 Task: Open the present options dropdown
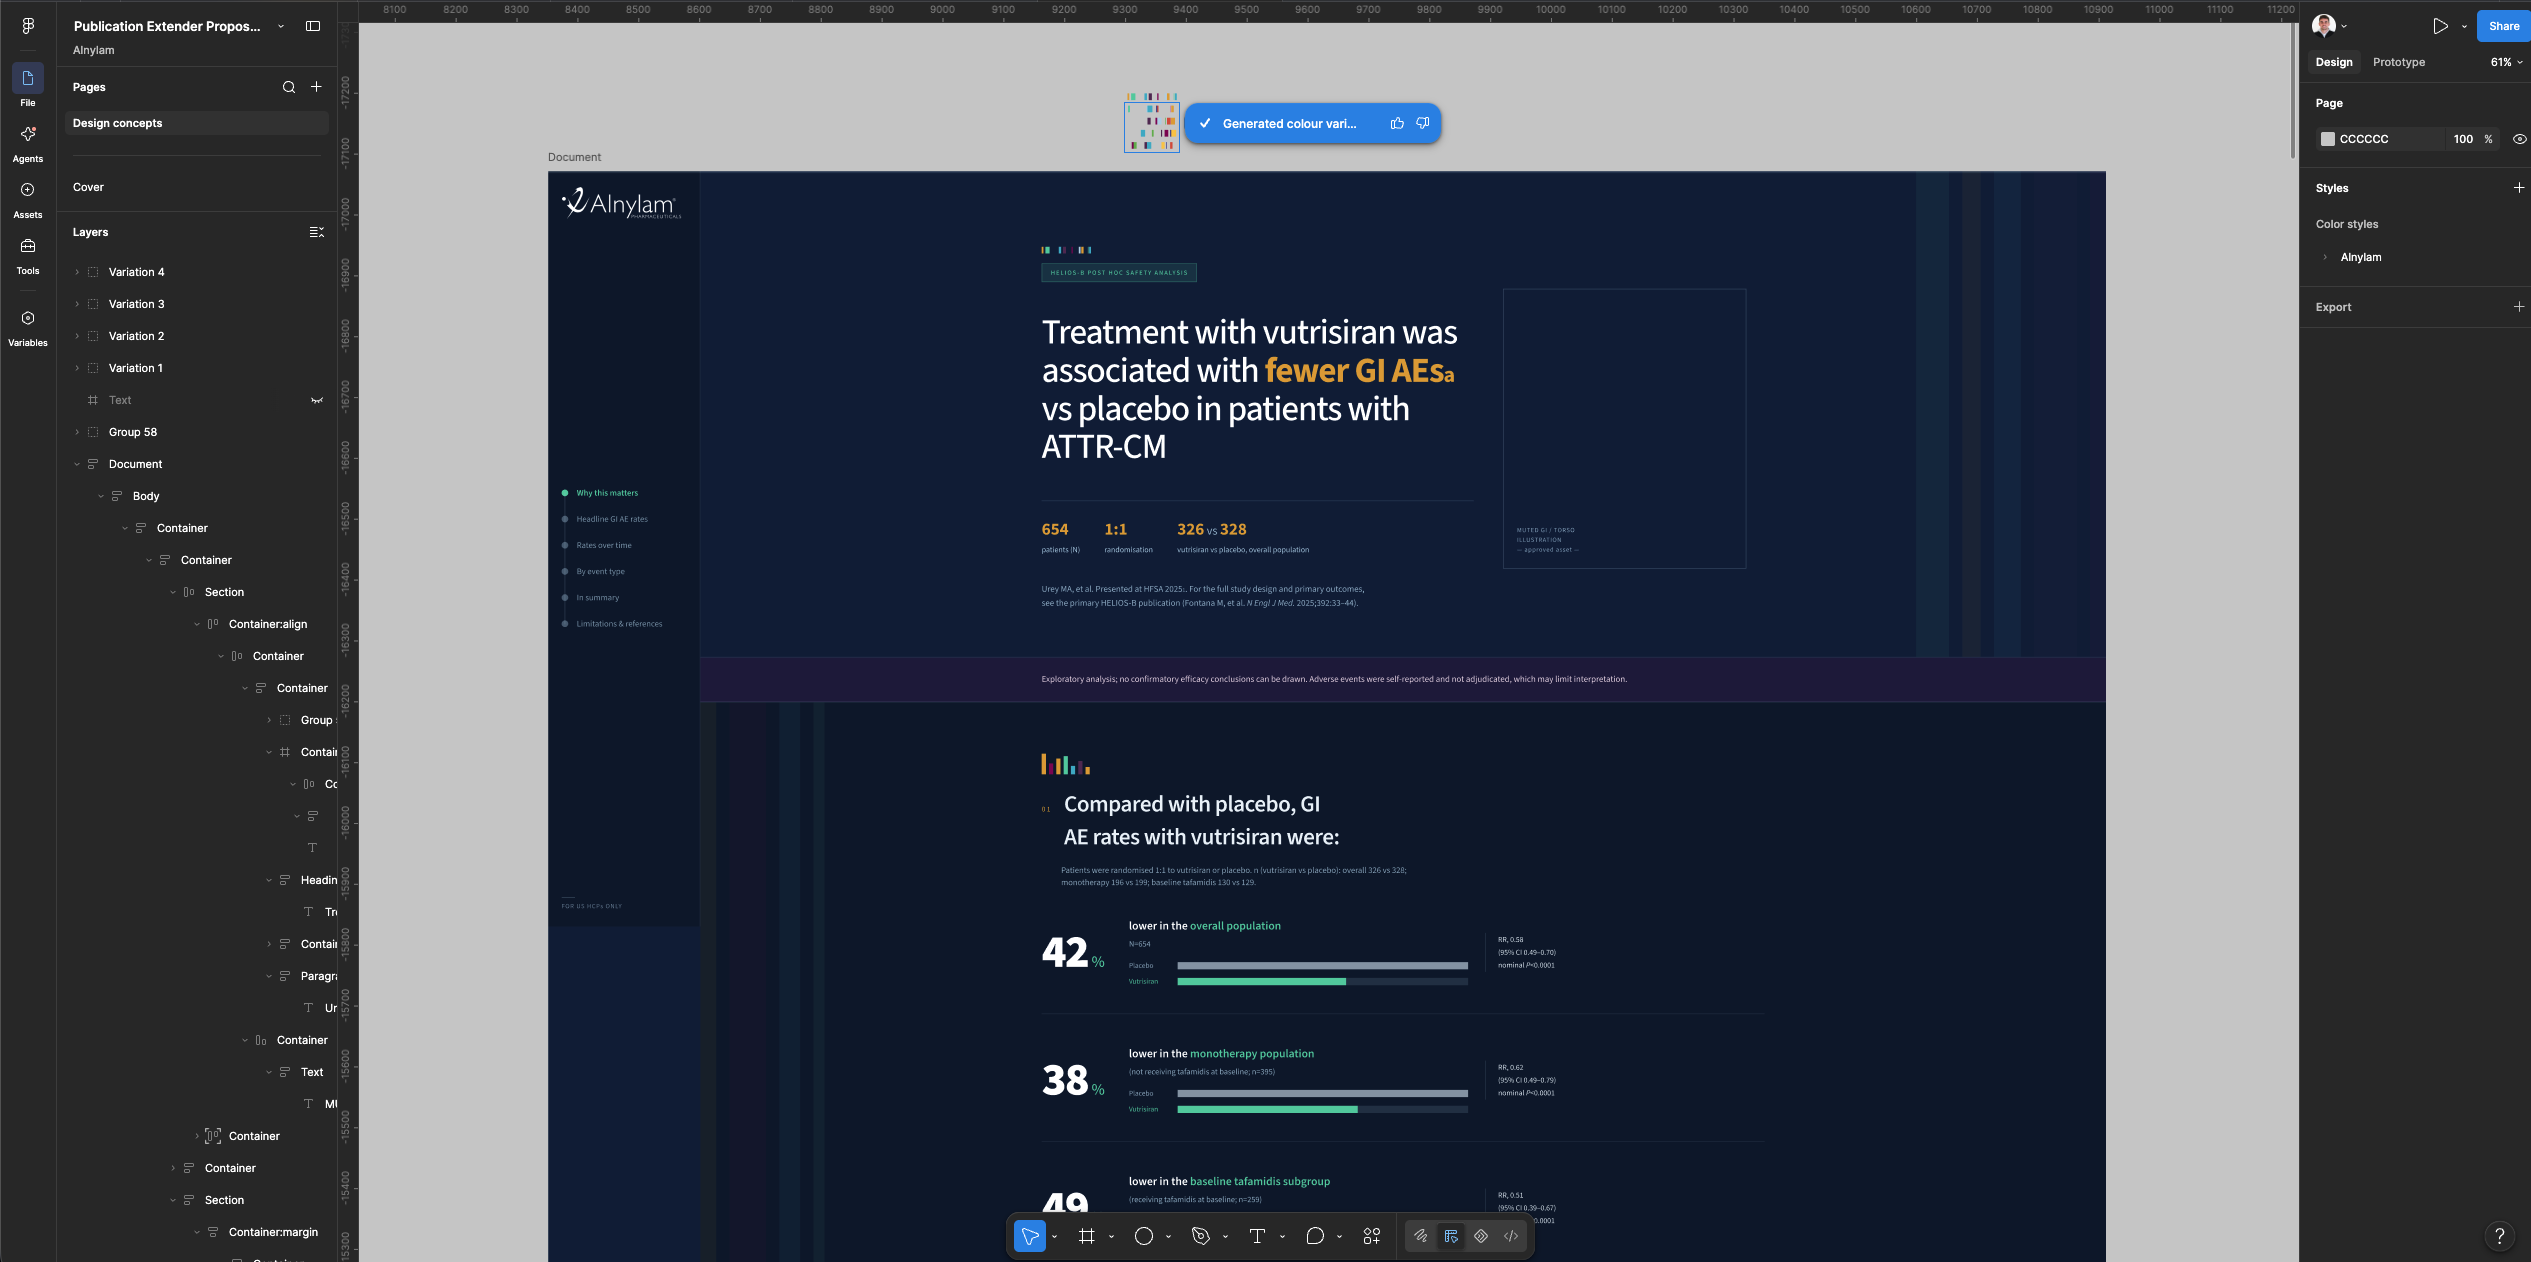(x=2464, y=27)
